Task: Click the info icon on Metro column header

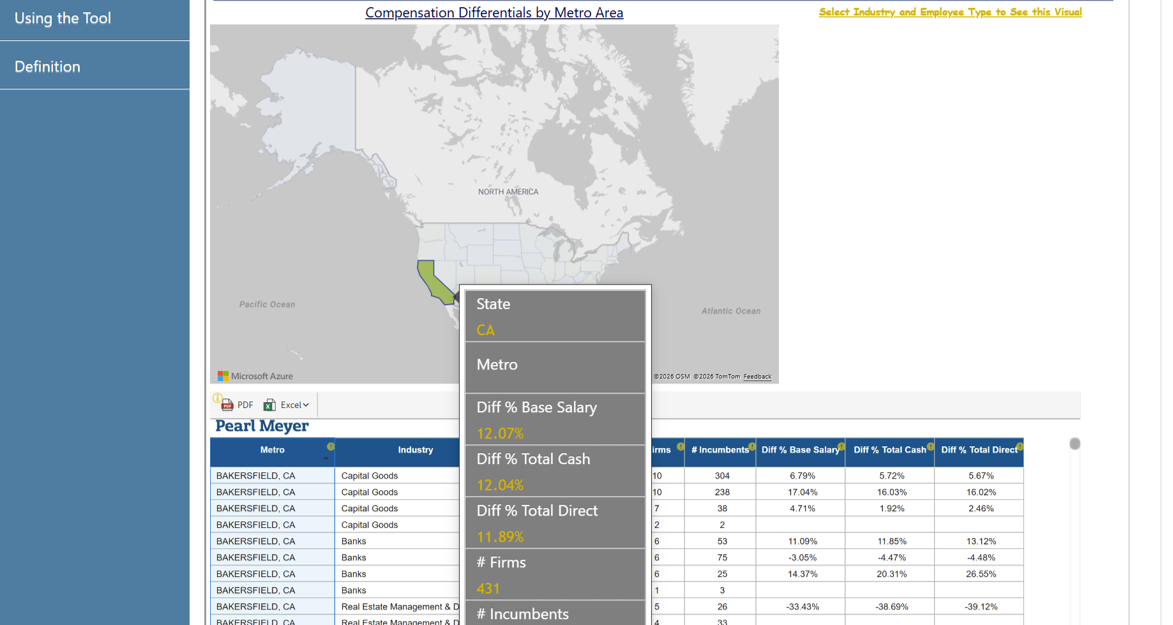Action: coord(331,447)
